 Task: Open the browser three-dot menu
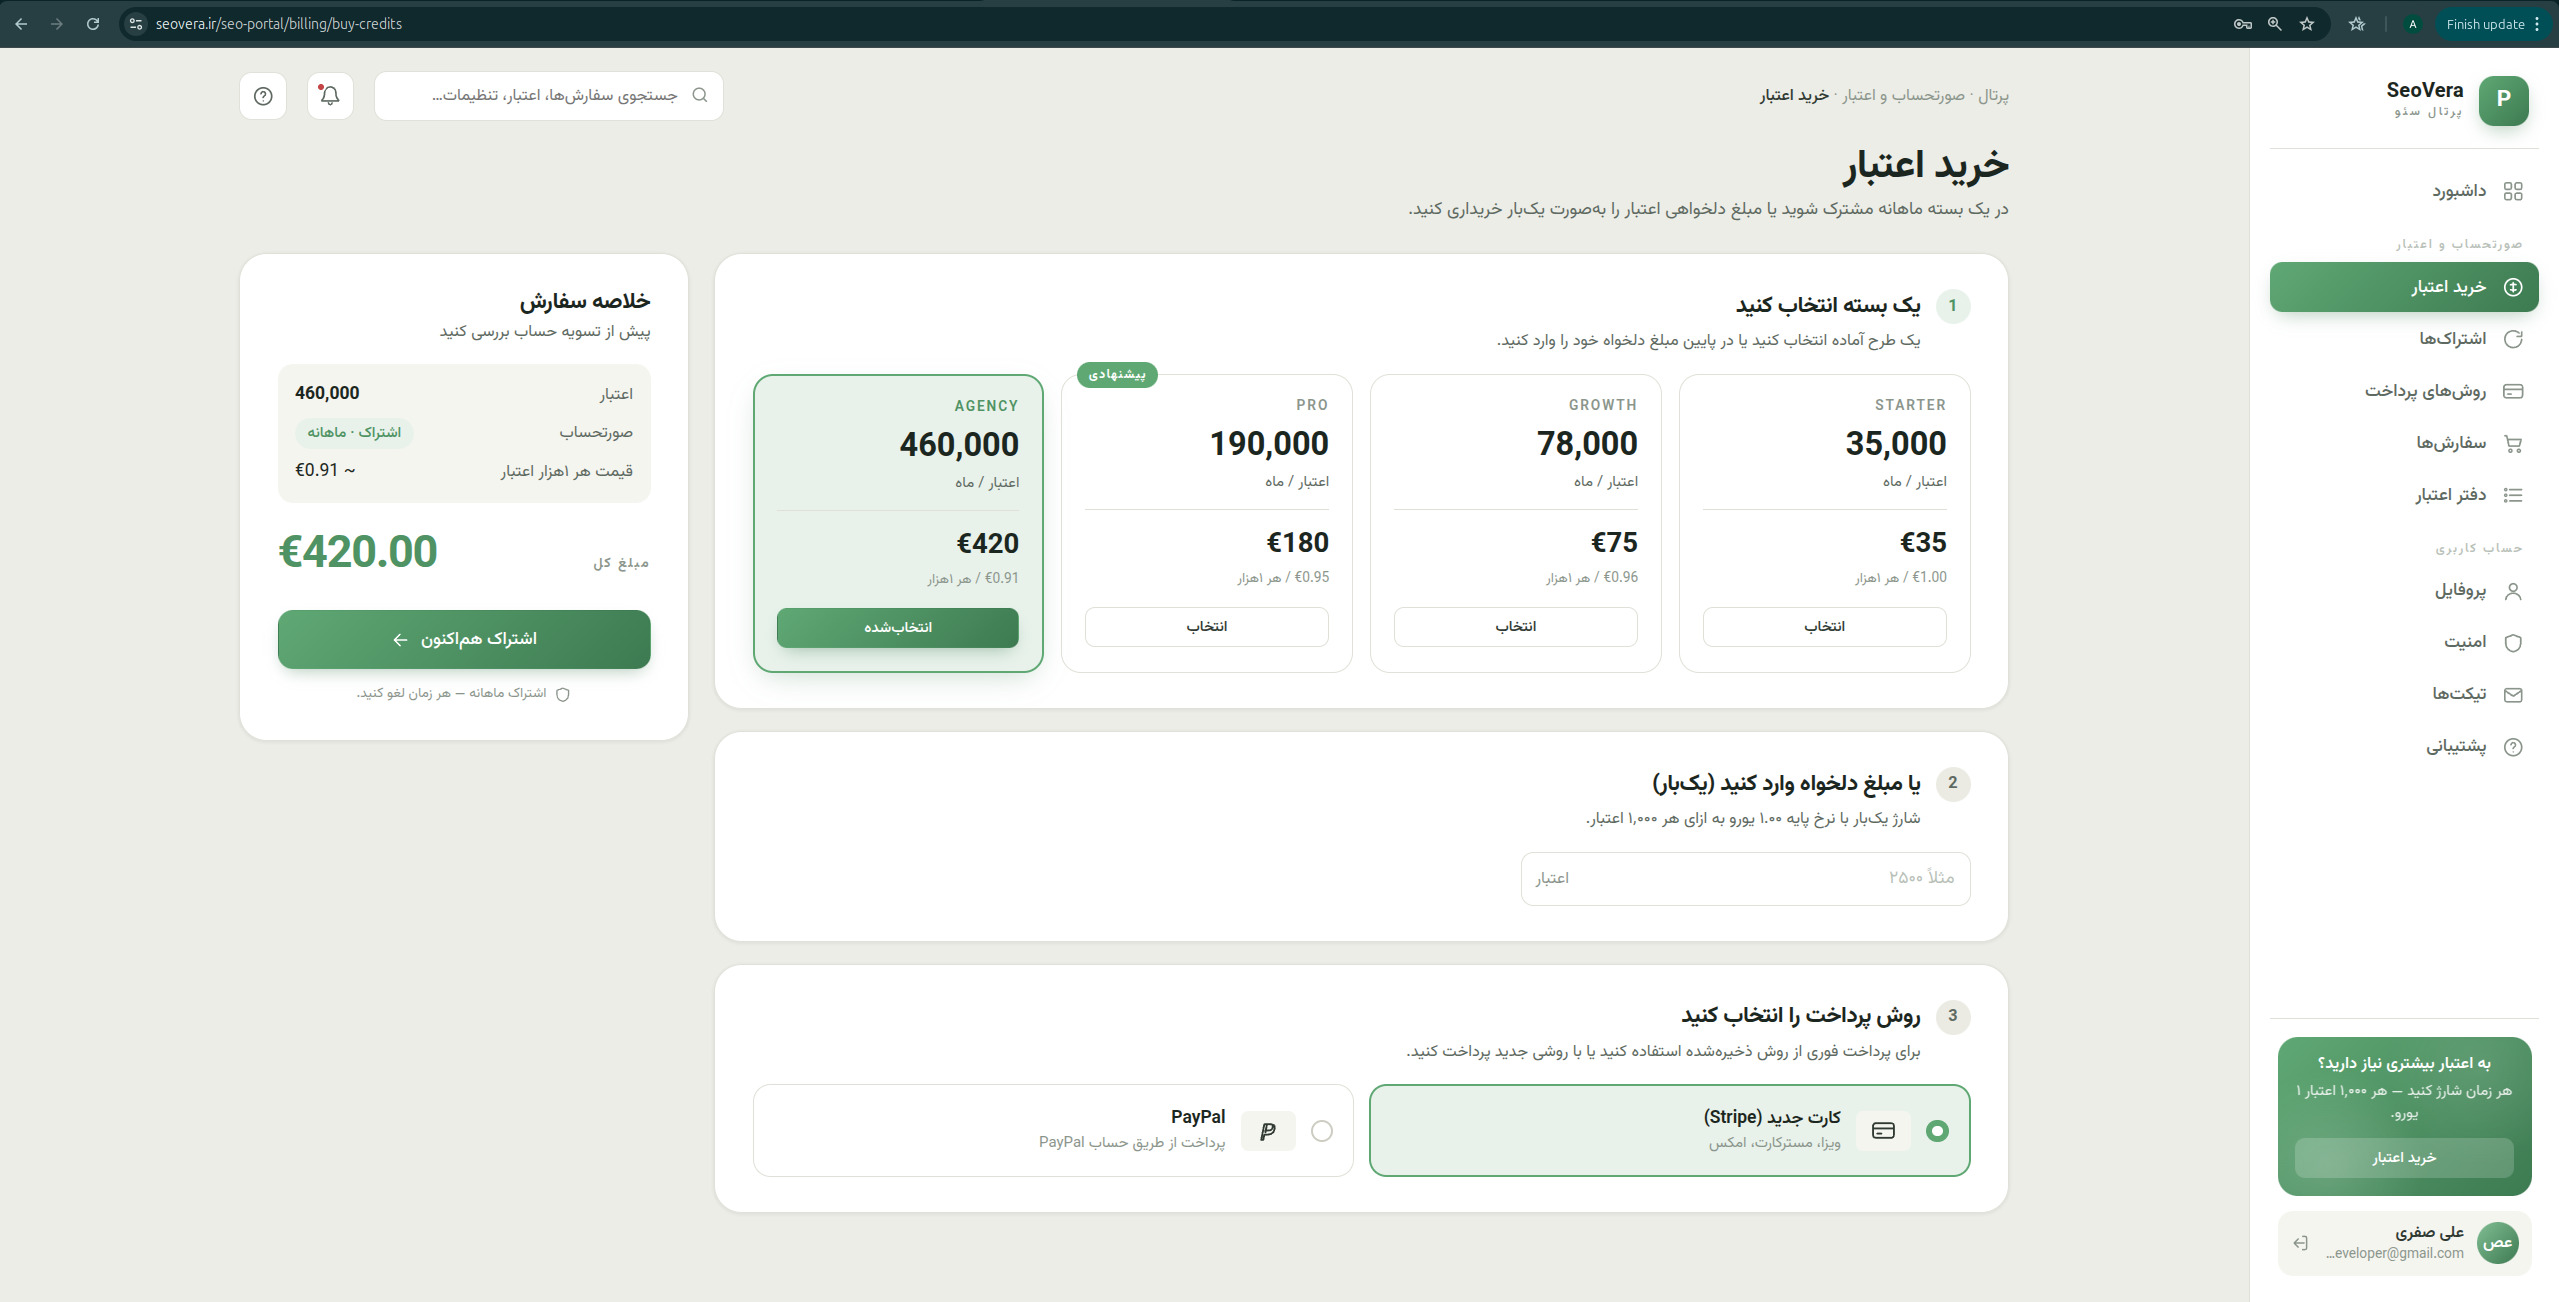(2537, 24)
